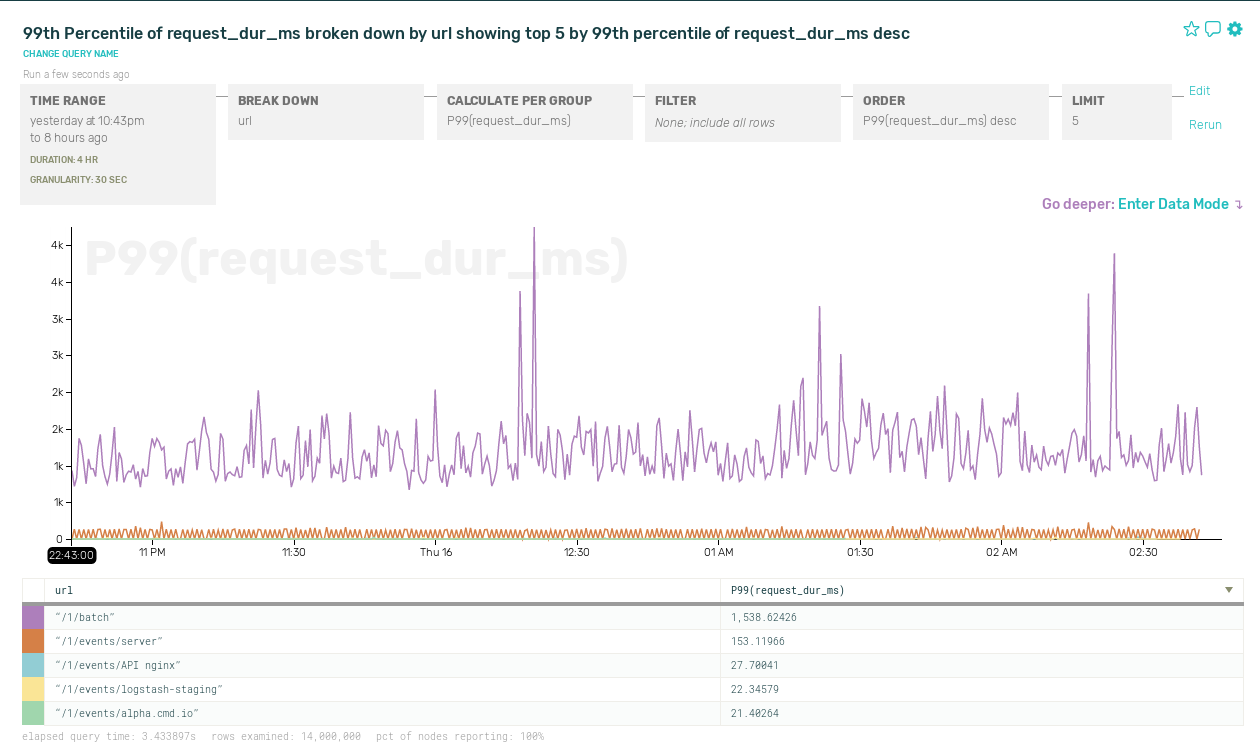Click the purple /1/batch color swatch
The image size is (1260, 755).
(33, 617)
